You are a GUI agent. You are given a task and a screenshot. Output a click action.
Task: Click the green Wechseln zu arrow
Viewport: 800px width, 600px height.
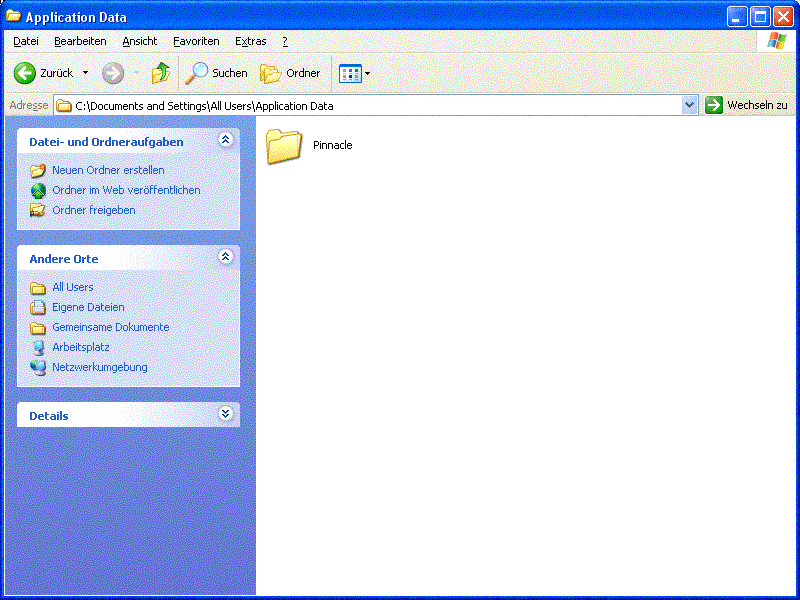(714, 105)
